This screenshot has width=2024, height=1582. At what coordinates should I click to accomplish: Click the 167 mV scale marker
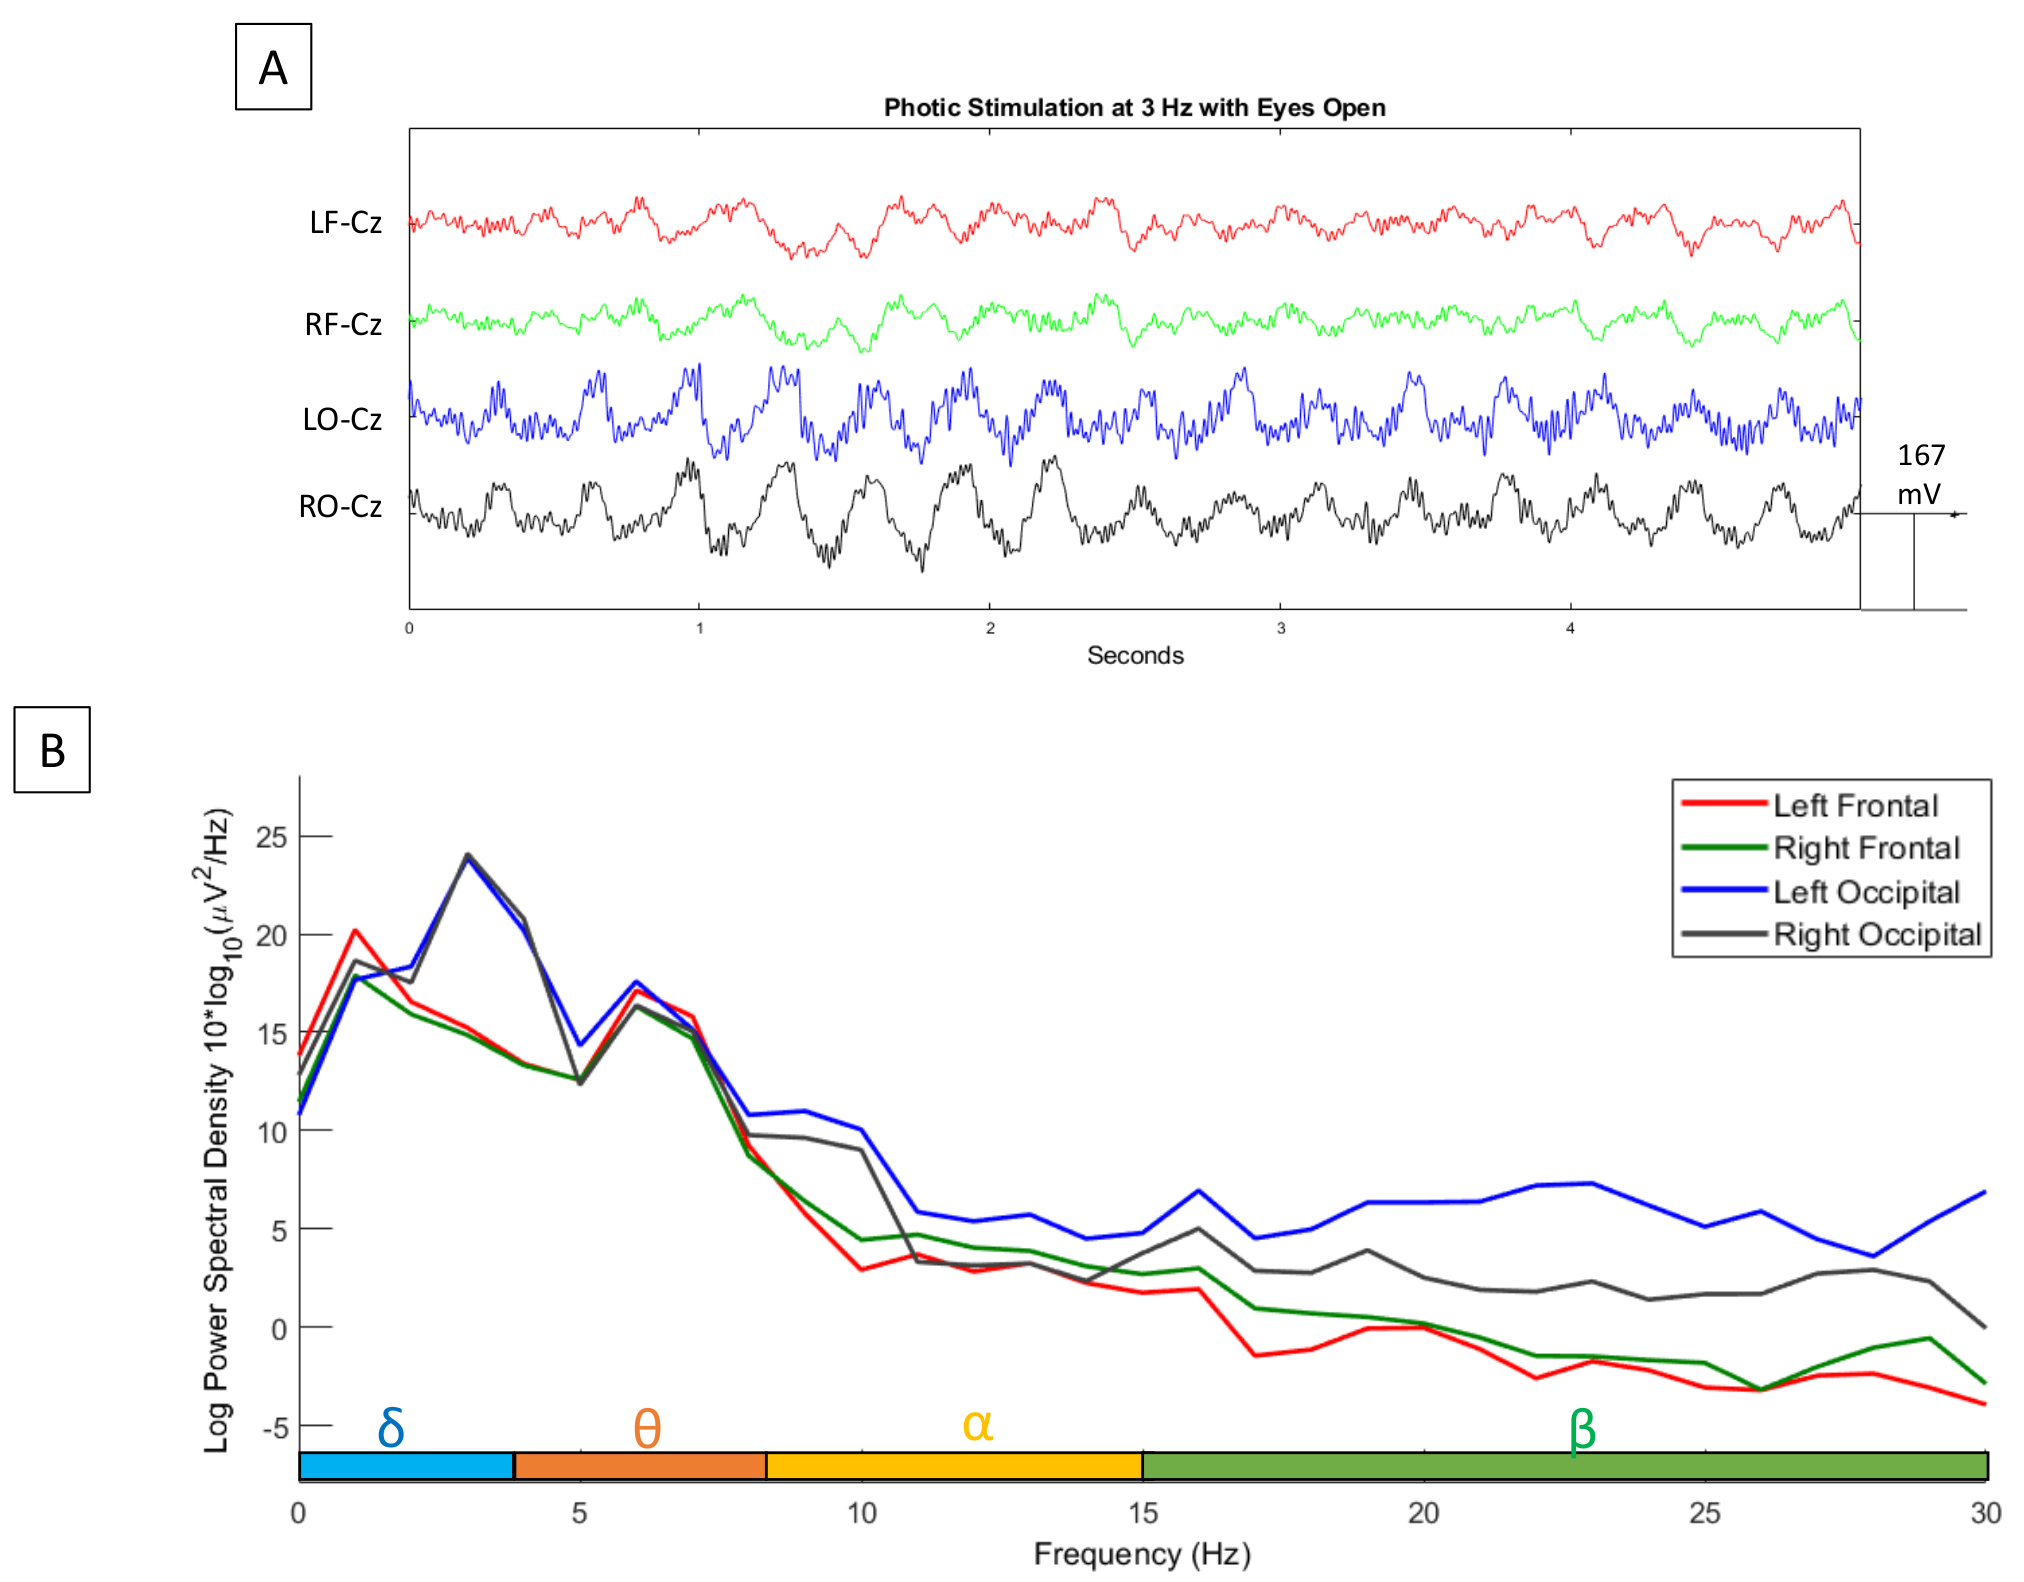point(1920,474)
